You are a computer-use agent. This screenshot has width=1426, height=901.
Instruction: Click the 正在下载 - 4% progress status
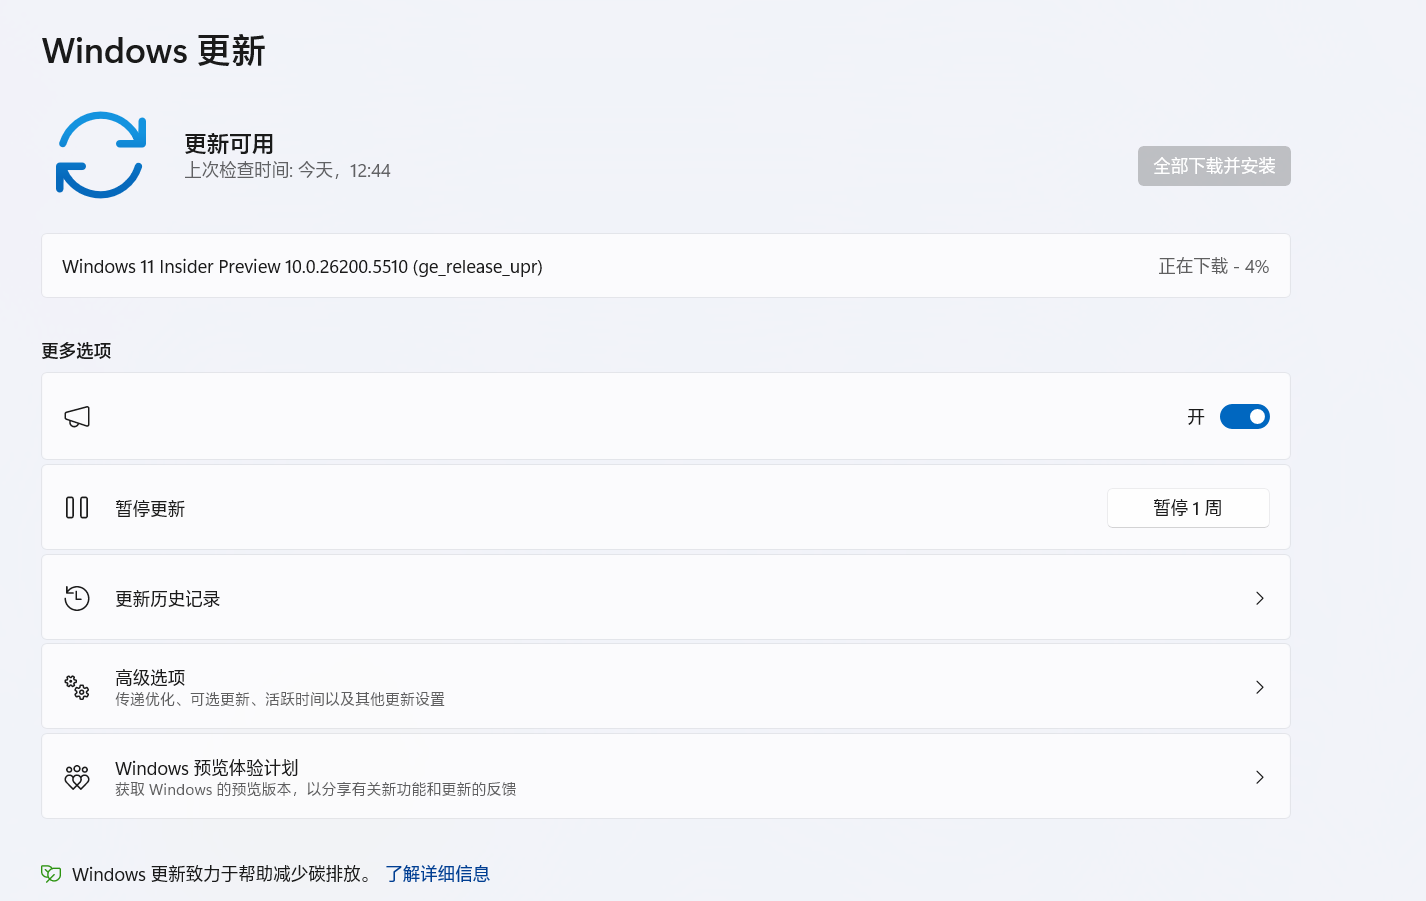click(x=1213, y=267)
